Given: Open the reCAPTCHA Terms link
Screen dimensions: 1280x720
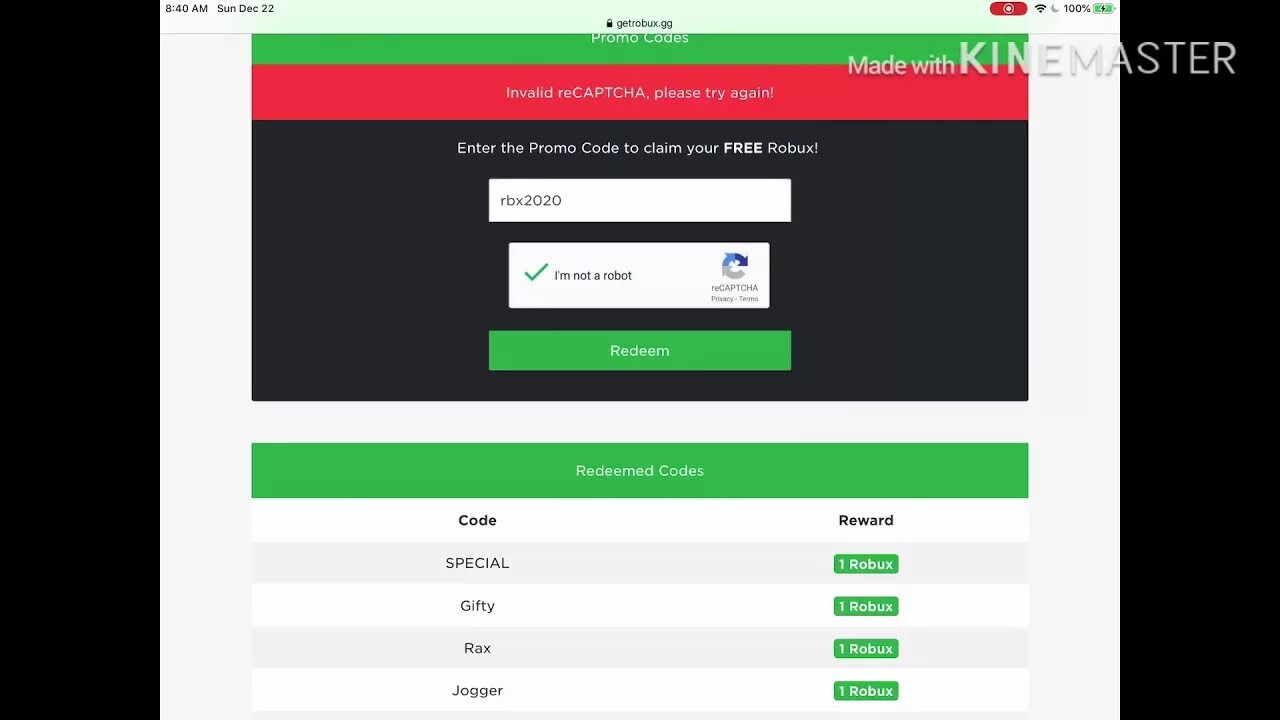Looking at the screenshot, I should tap(748, 299).
